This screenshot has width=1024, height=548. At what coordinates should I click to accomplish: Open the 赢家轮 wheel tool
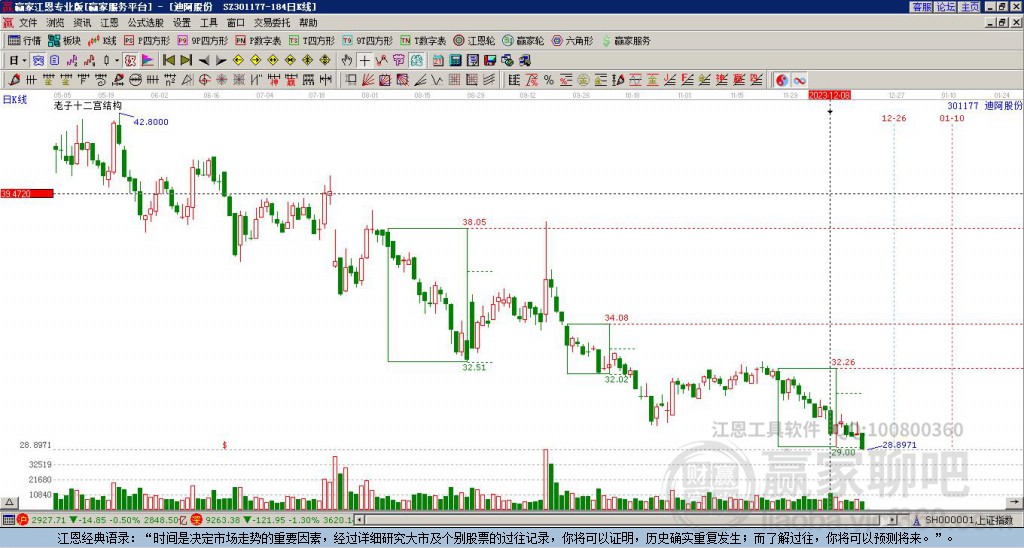[x=524, y=40]
